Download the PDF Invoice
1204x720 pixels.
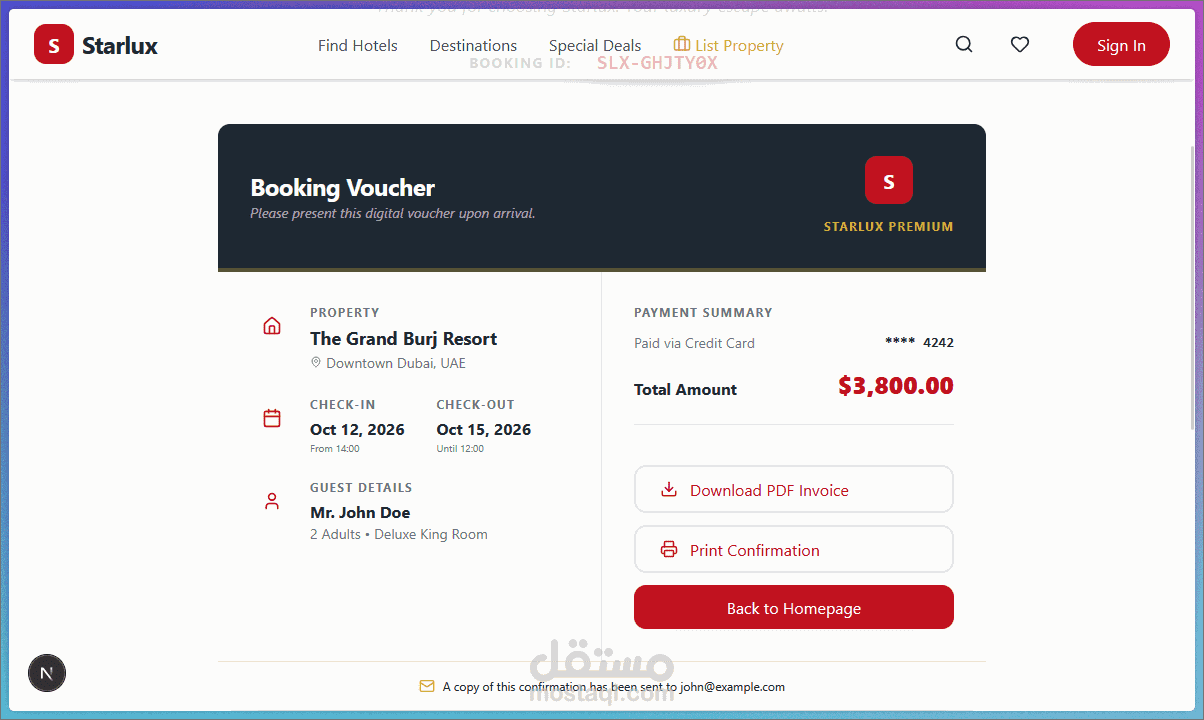pos(793,490)
